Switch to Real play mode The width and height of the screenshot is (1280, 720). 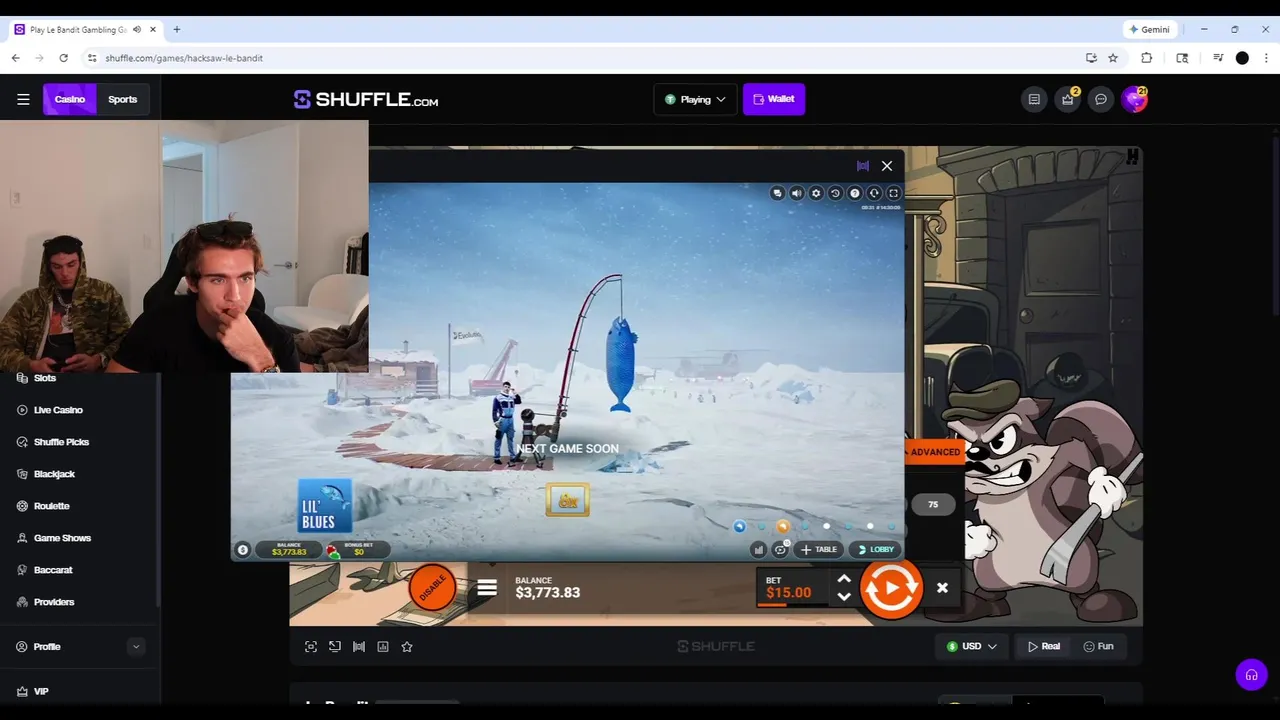[1044, 646]
